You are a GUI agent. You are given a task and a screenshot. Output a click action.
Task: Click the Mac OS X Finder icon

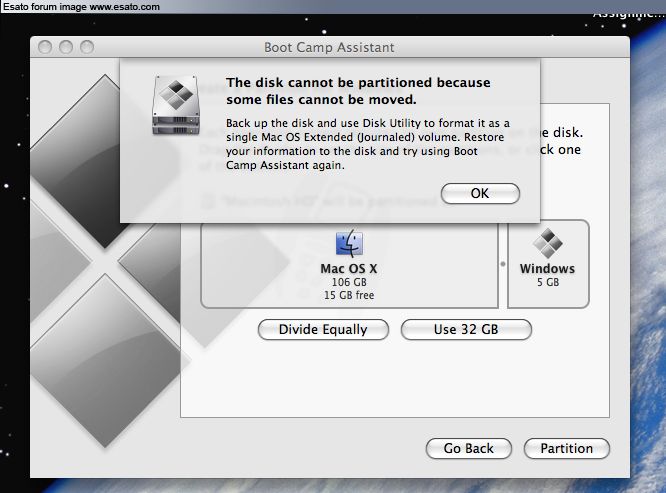(x=349, y=243)
